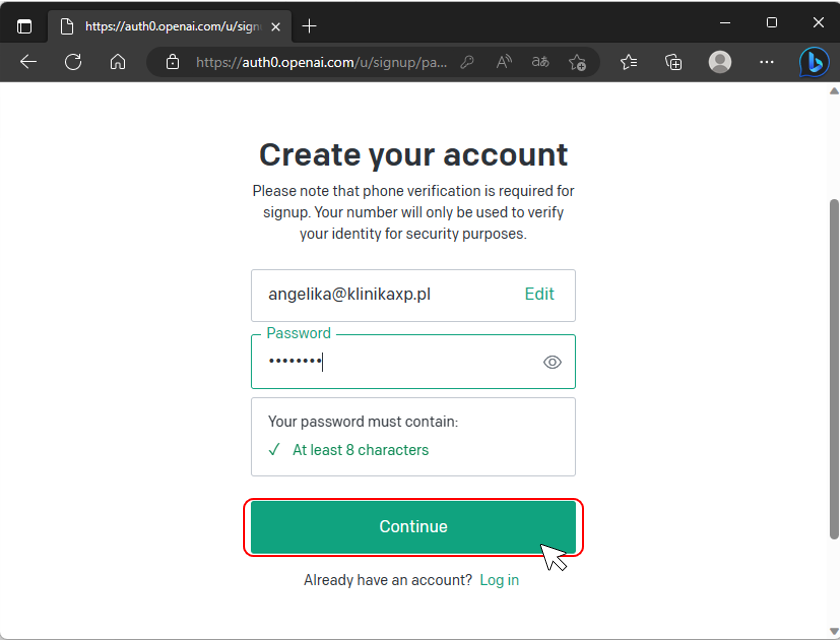Toggle the vertical tabs panel

point(25,26)
